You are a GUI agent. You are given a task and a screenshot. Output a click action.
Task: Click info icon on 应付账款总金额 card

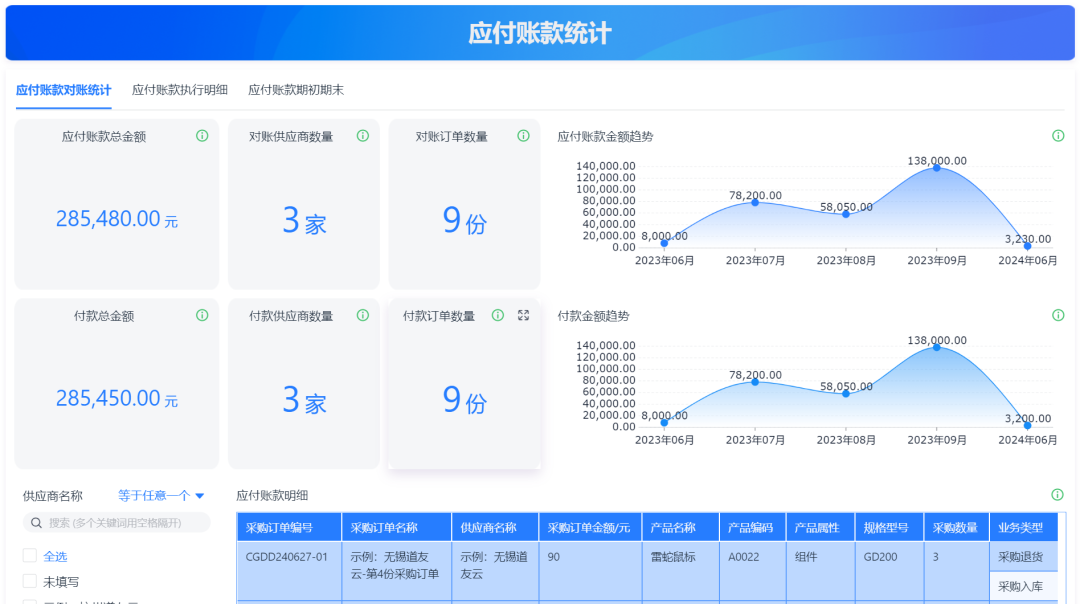(x=202, y=136)
